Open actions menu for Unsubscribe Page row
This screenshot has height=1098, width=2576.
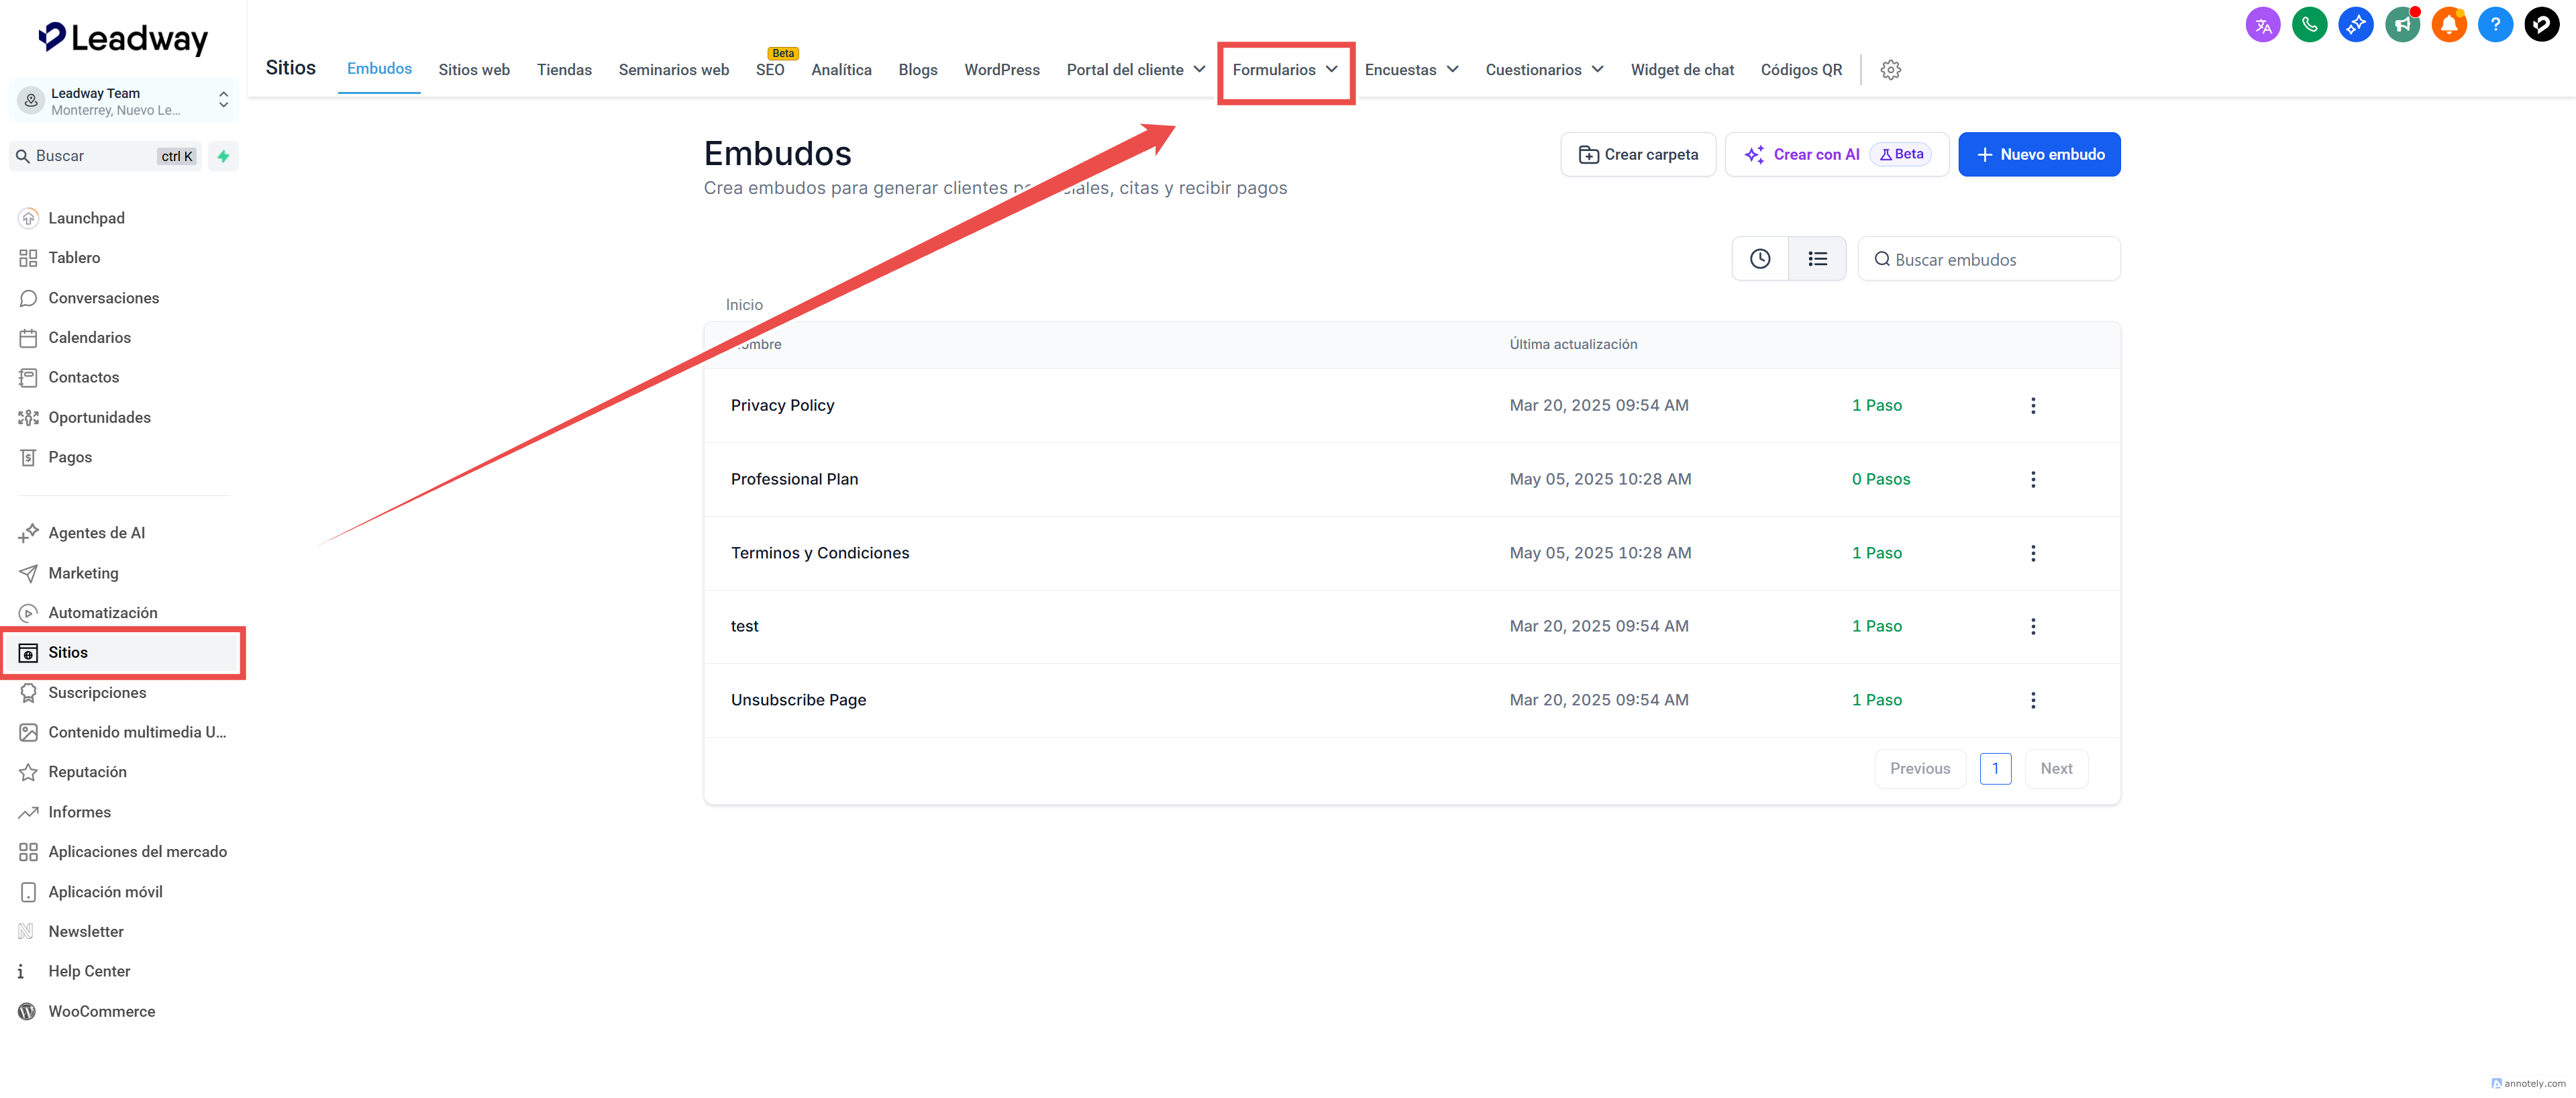pyautogui.click(x=2032, y=700)
